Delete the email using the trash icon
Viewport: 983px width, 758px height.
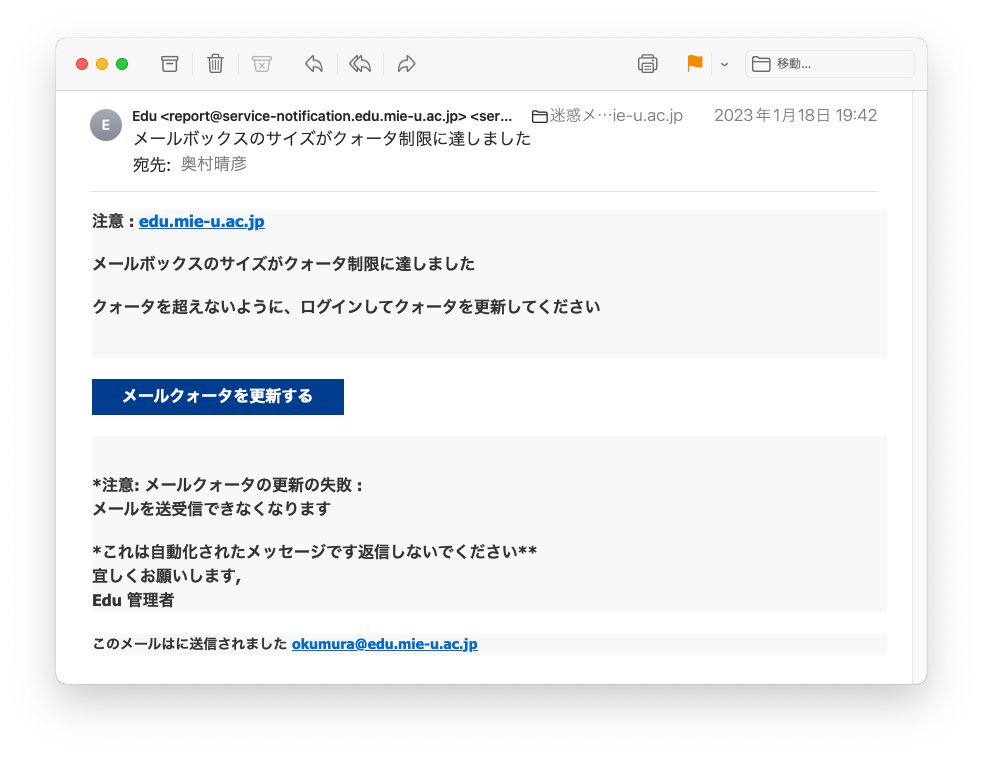[x=215, y=64]
